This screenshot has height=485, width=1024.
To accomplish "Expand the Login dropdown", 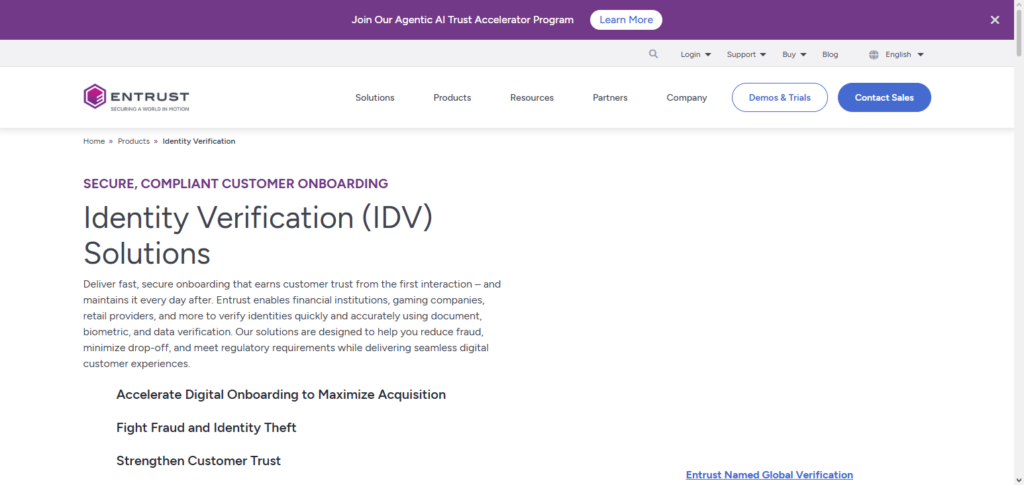I will pos(696,55).
